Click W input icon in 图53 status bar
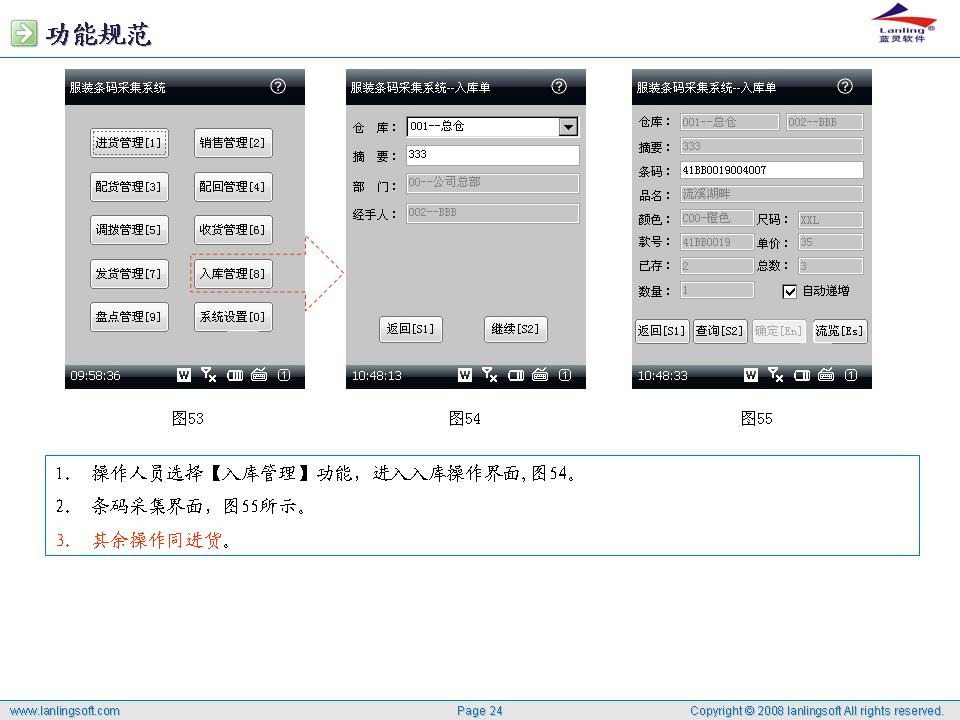The width and height of the screenshot is (960, 720). click(x=184, y=375)
